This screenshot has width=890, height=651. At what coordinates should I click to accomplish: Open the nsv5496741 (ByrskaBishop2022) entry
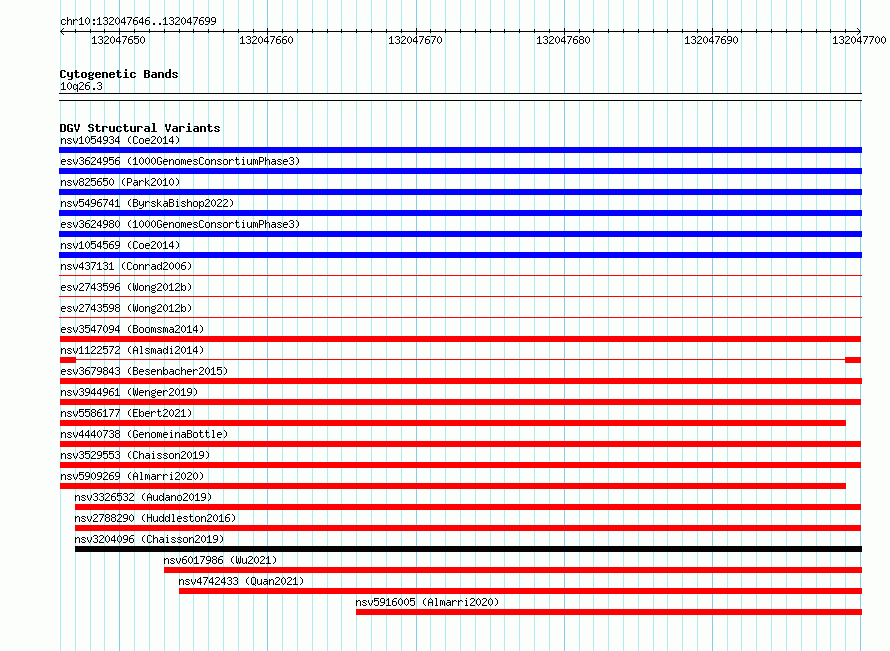point(147,203)
